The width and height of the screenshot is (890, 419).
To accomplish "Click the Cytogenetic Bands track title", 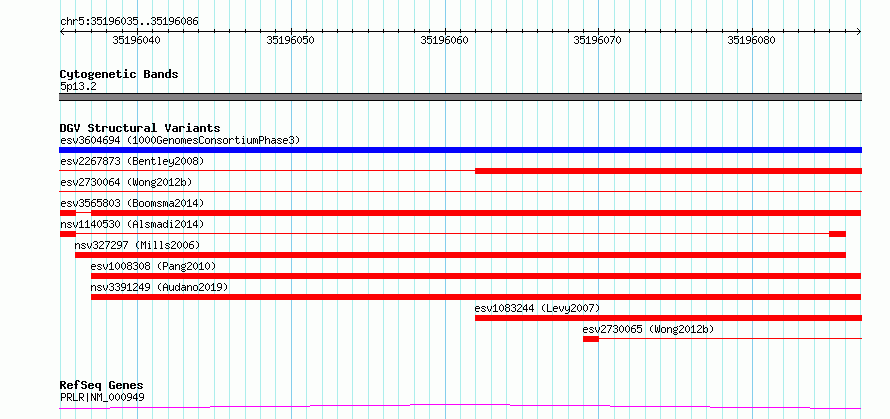I will [x=119, y=74].
